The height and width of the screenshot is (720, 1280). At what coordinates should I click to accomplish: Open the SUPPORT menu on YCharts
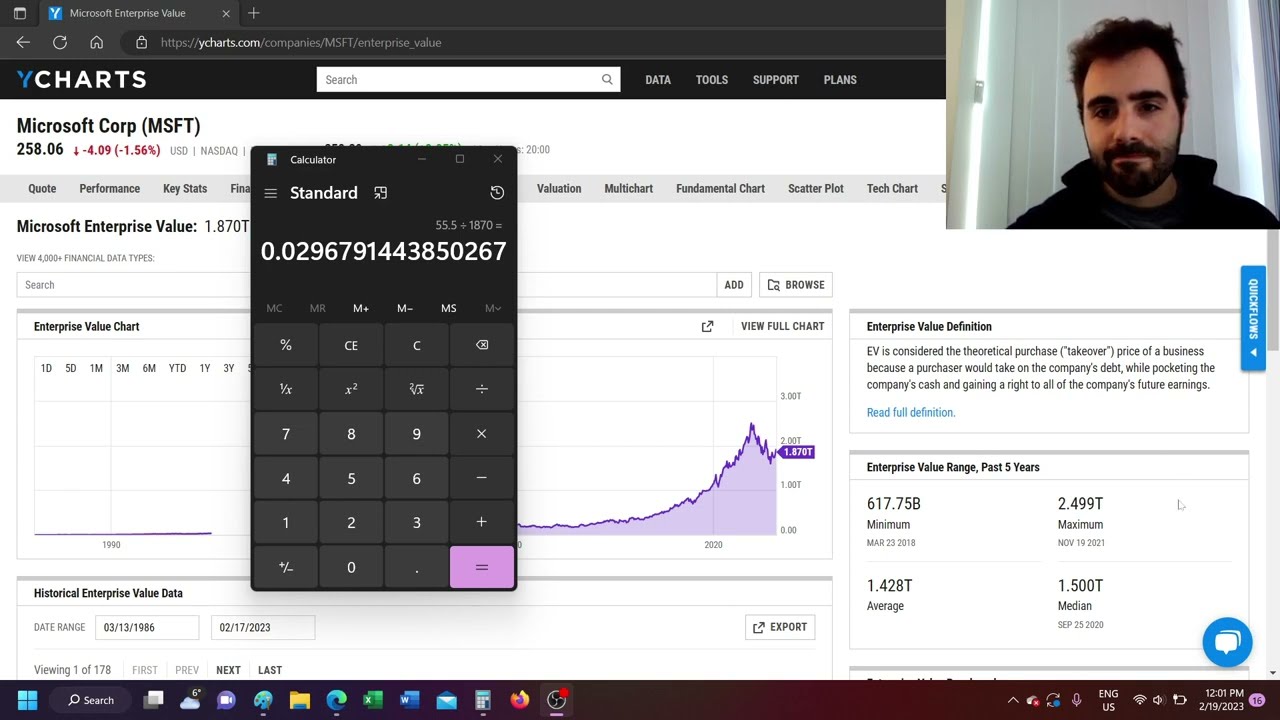point(776,80)
